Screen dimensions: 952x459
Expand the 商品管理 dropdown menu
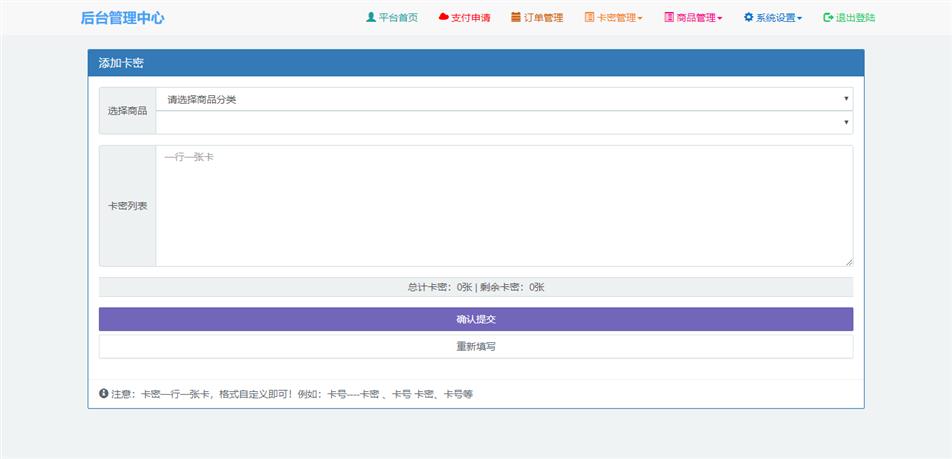point(693,18)
